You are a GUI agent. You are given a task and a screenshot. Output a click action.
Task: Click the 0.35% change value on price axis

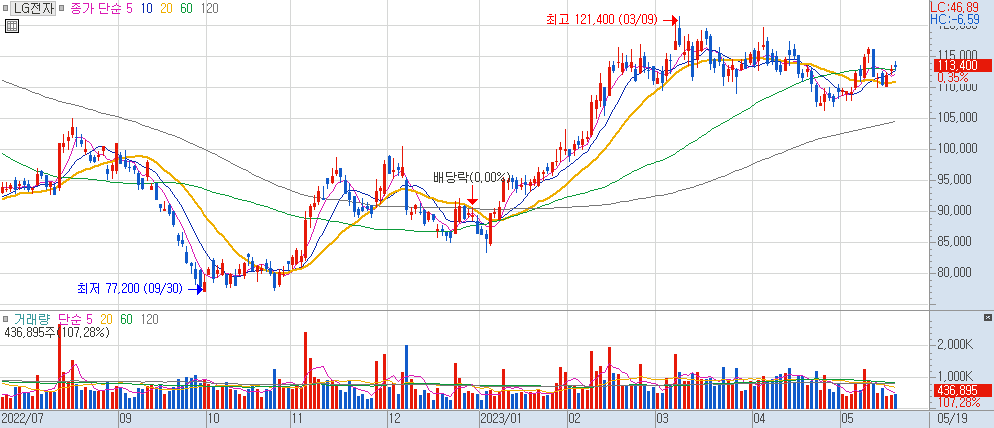tap(952, 77)
